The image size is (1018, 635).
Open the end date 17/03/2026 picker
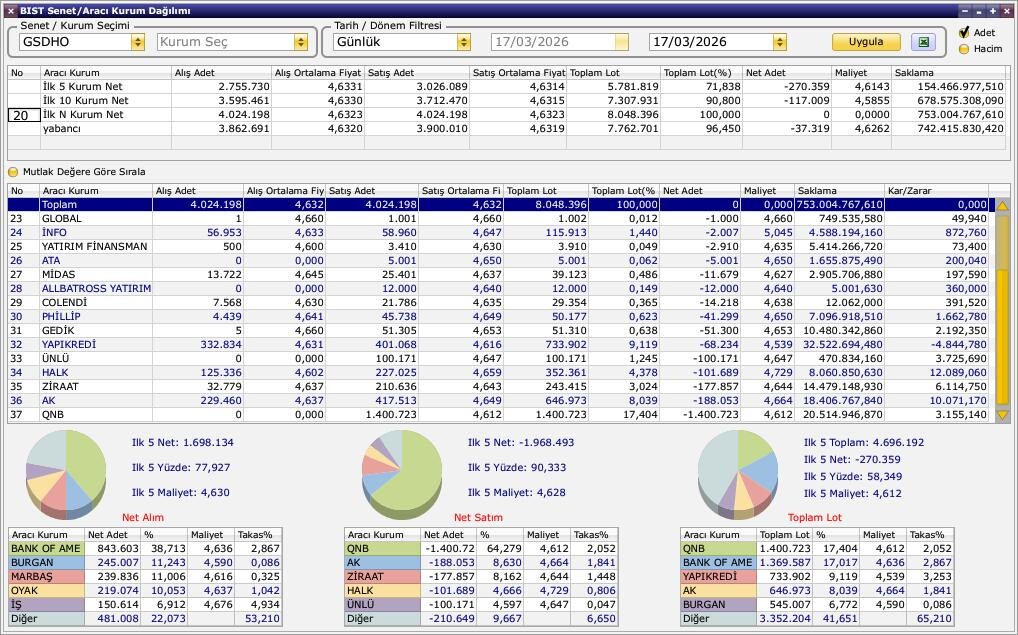pos(780,42)
